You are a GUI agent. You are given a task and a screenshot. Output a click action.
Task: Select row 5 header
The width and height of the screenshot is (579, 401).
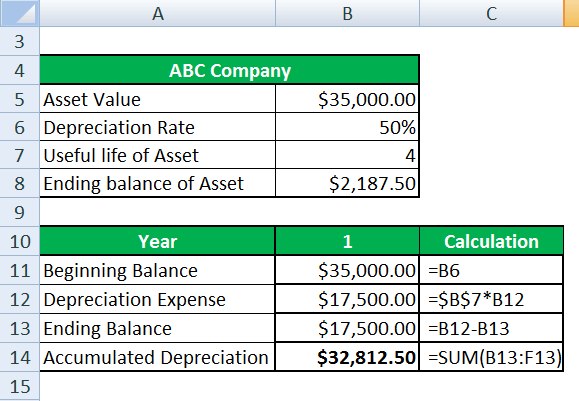click(x=19, y=99)
